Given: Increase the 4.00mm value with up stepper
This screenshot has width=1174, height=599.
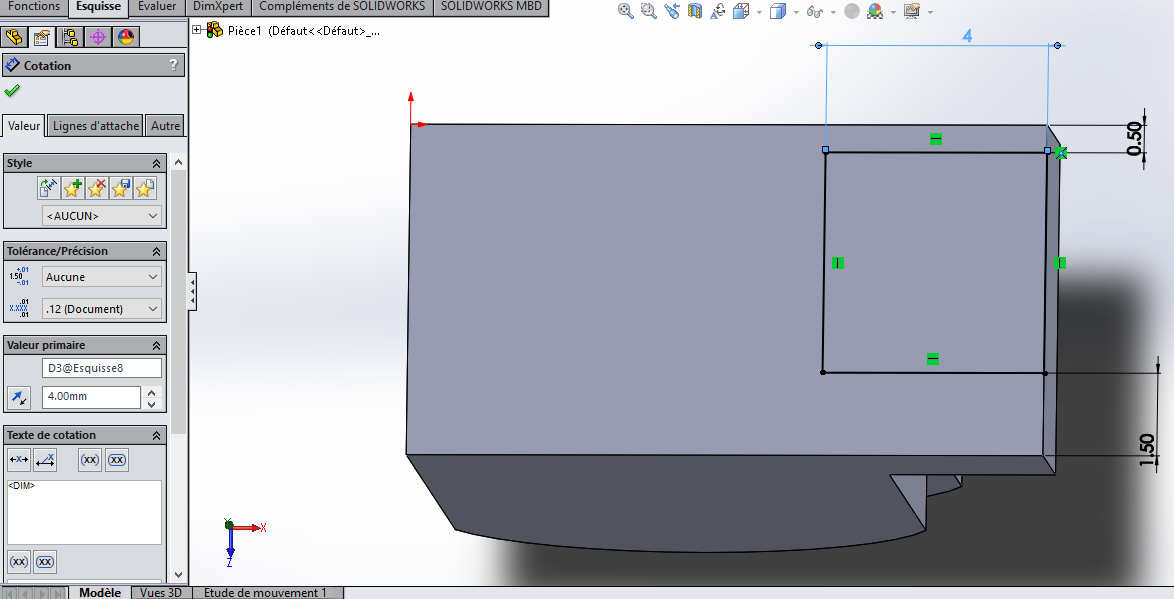Looking at the screenshot, I should coord(152,392).
